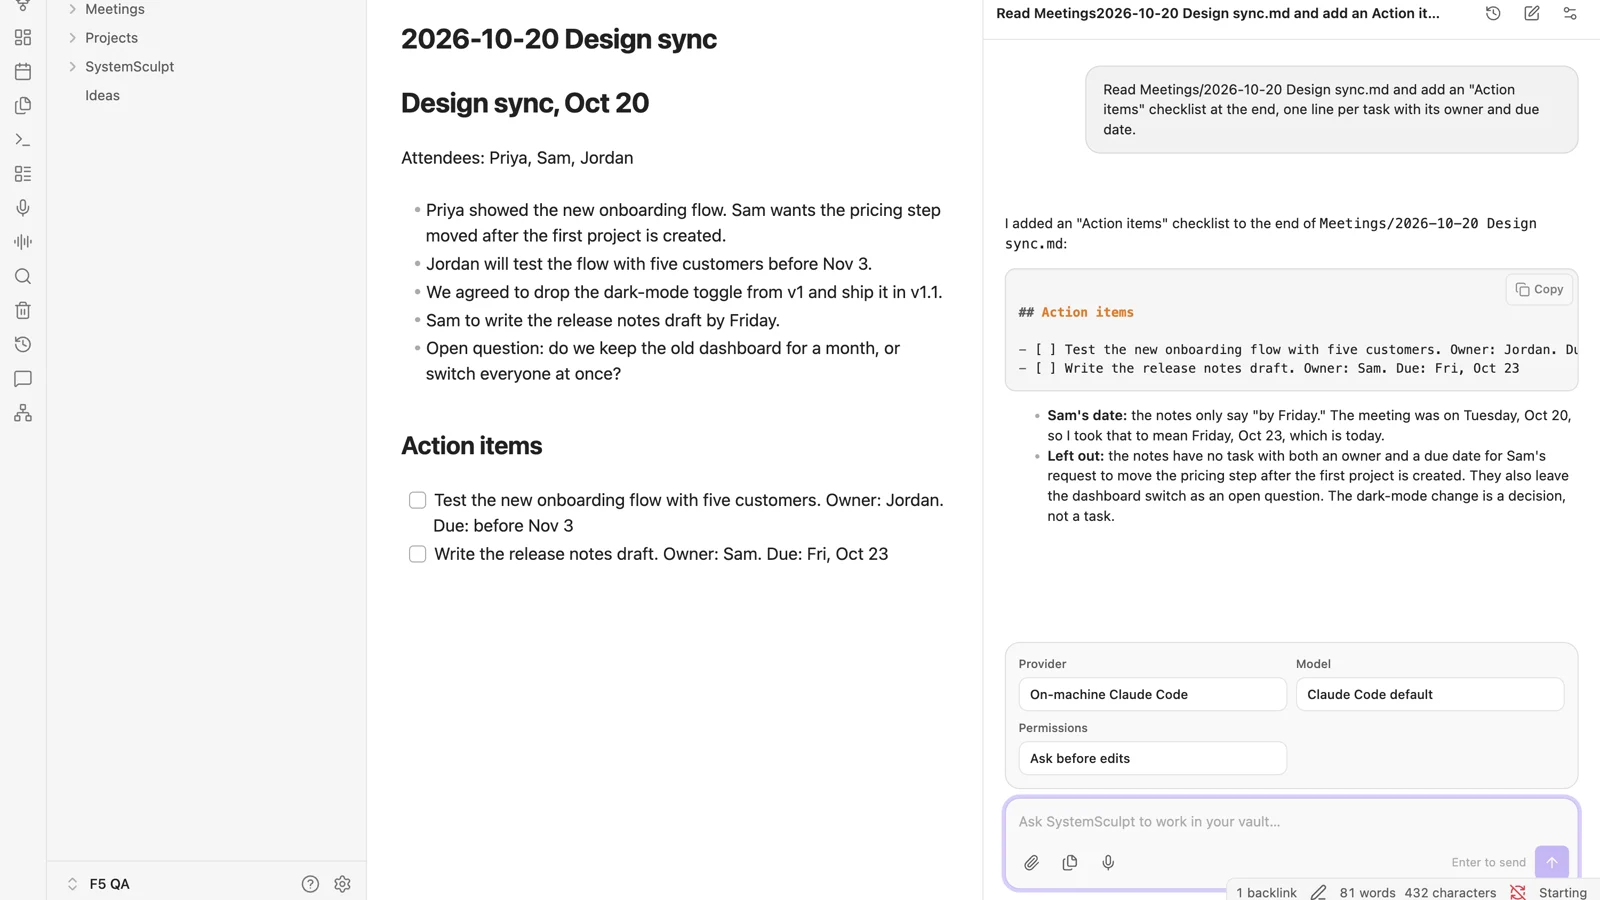This screenshot has height=900, width=1600.
Task: Open the Model dropdown
Action: click(1430, 694)
